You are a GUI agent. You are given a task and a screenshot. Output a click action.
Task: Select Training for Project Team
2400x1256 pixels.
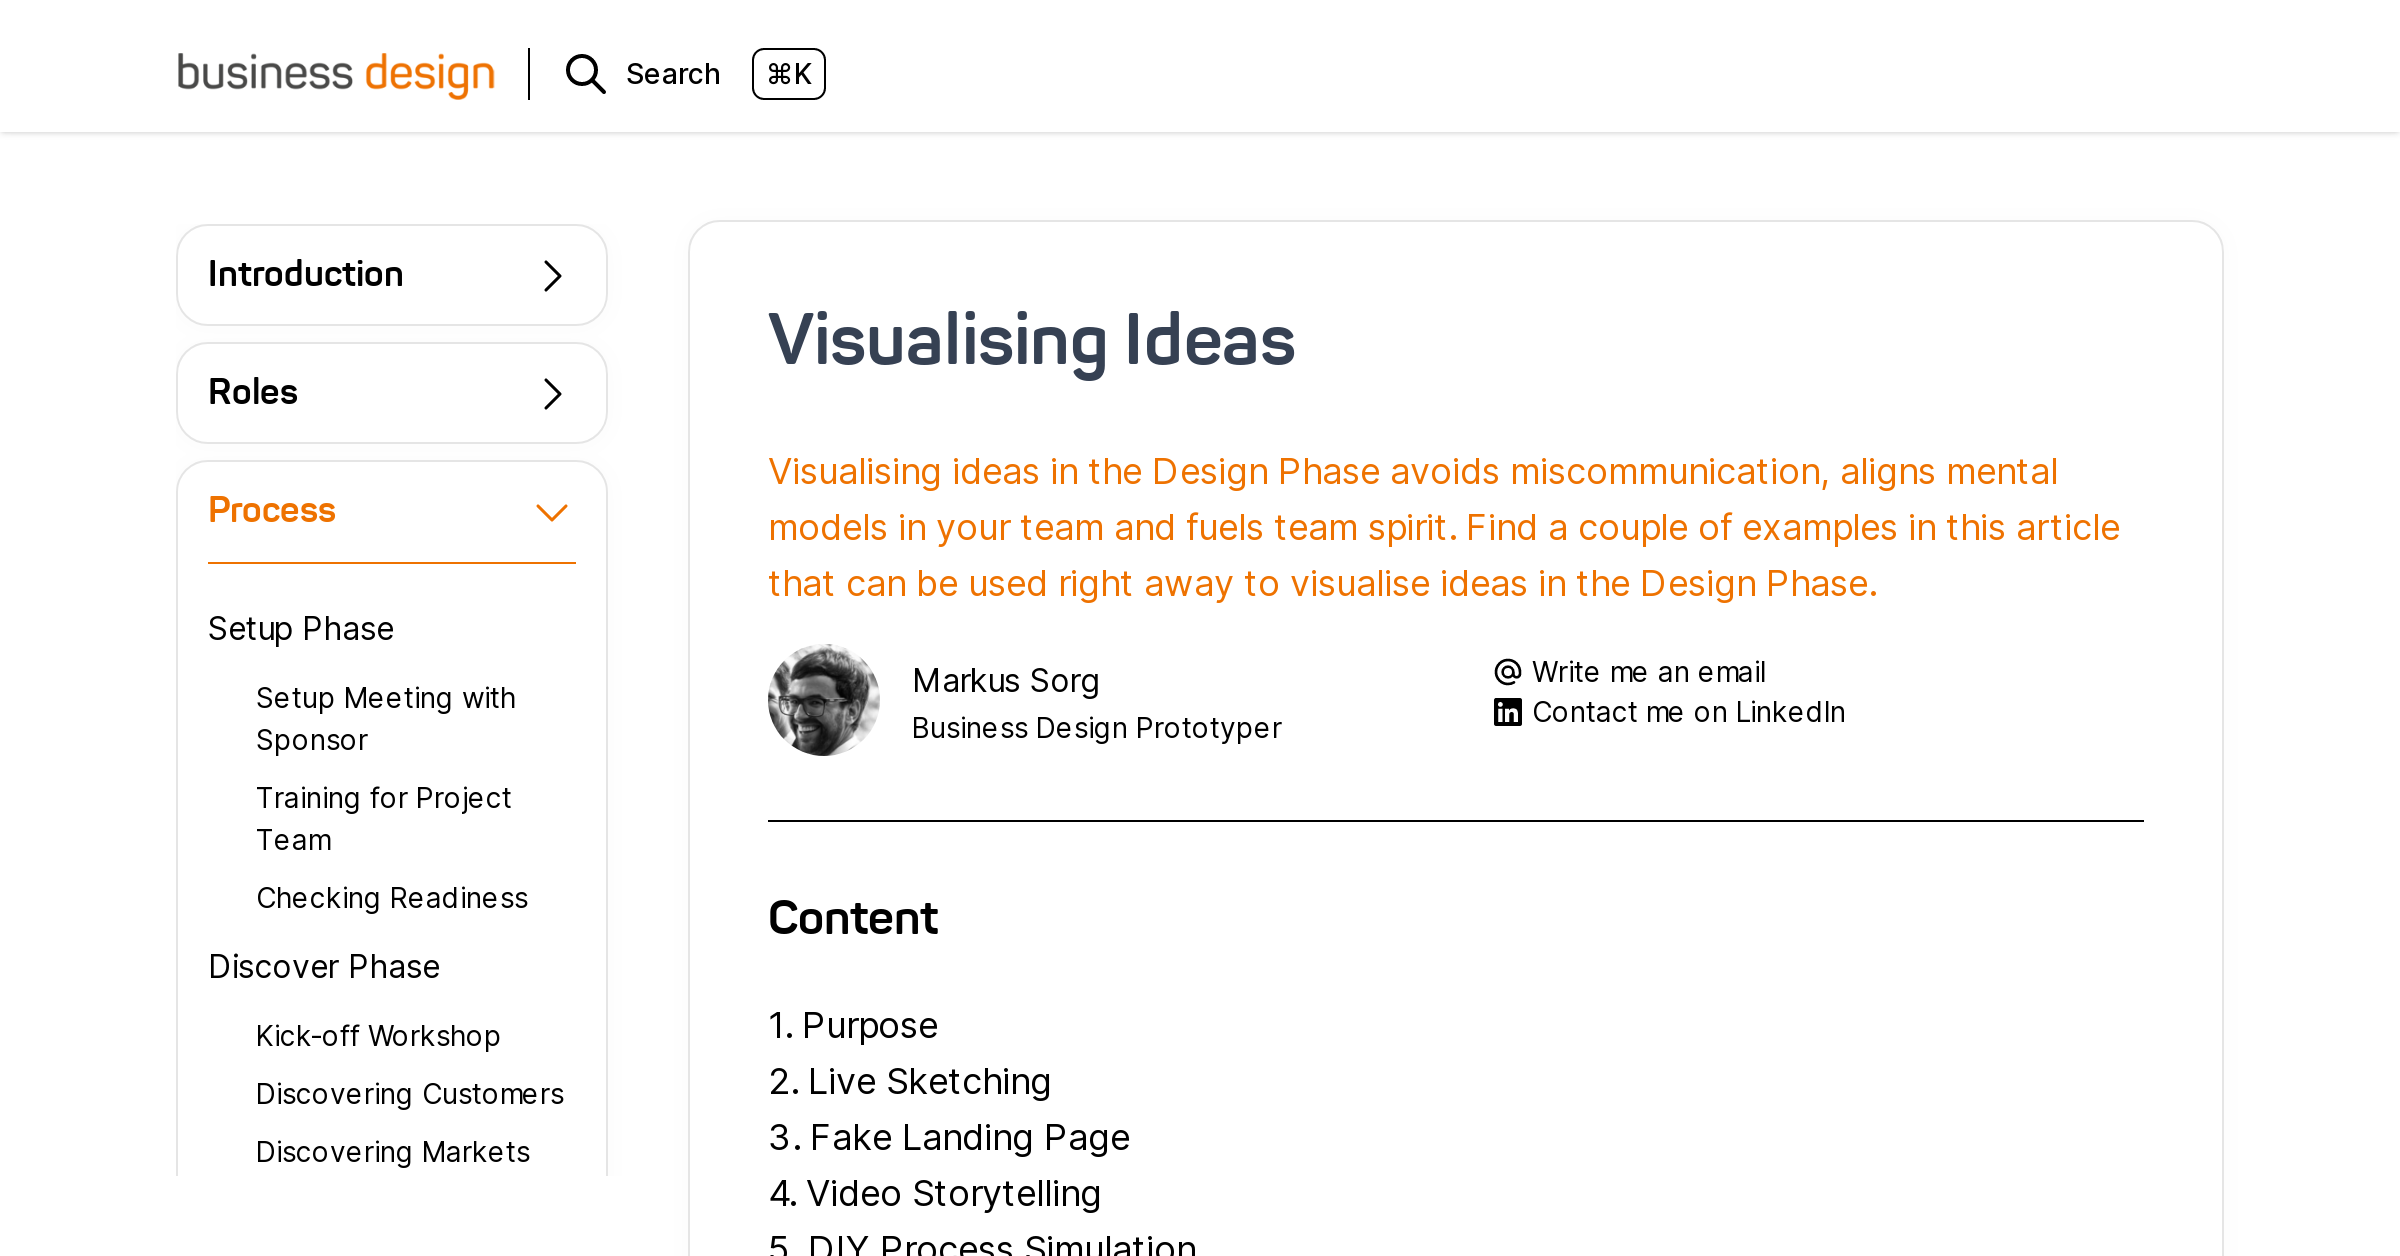point(384,818)
